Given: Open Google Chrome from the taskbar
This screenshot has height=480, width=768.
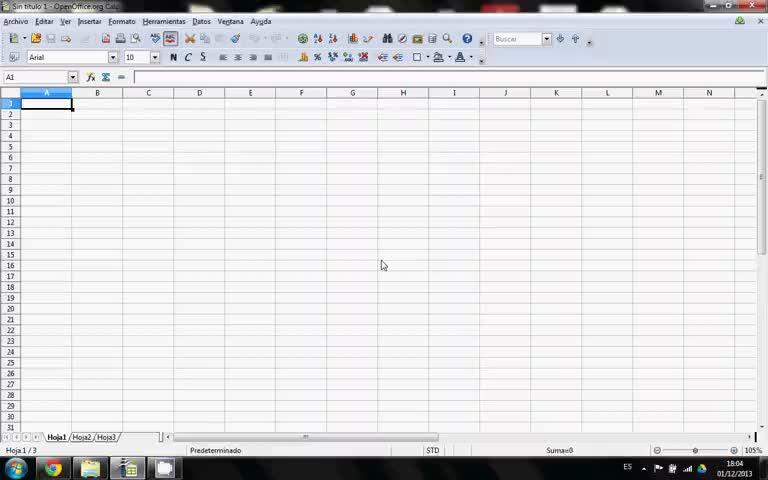Looking at the screenshot, I should coord(53,469).
